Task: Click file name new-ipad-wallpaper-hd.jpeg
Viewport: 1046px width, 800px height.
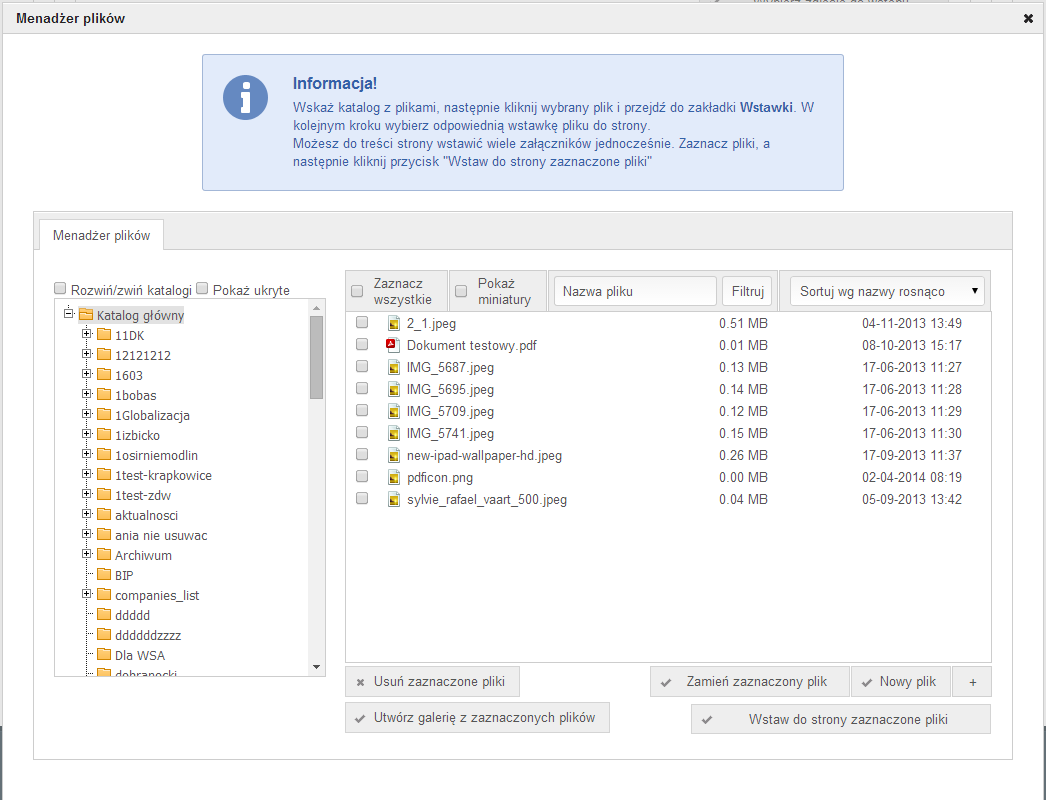Action: pos(484,456)
